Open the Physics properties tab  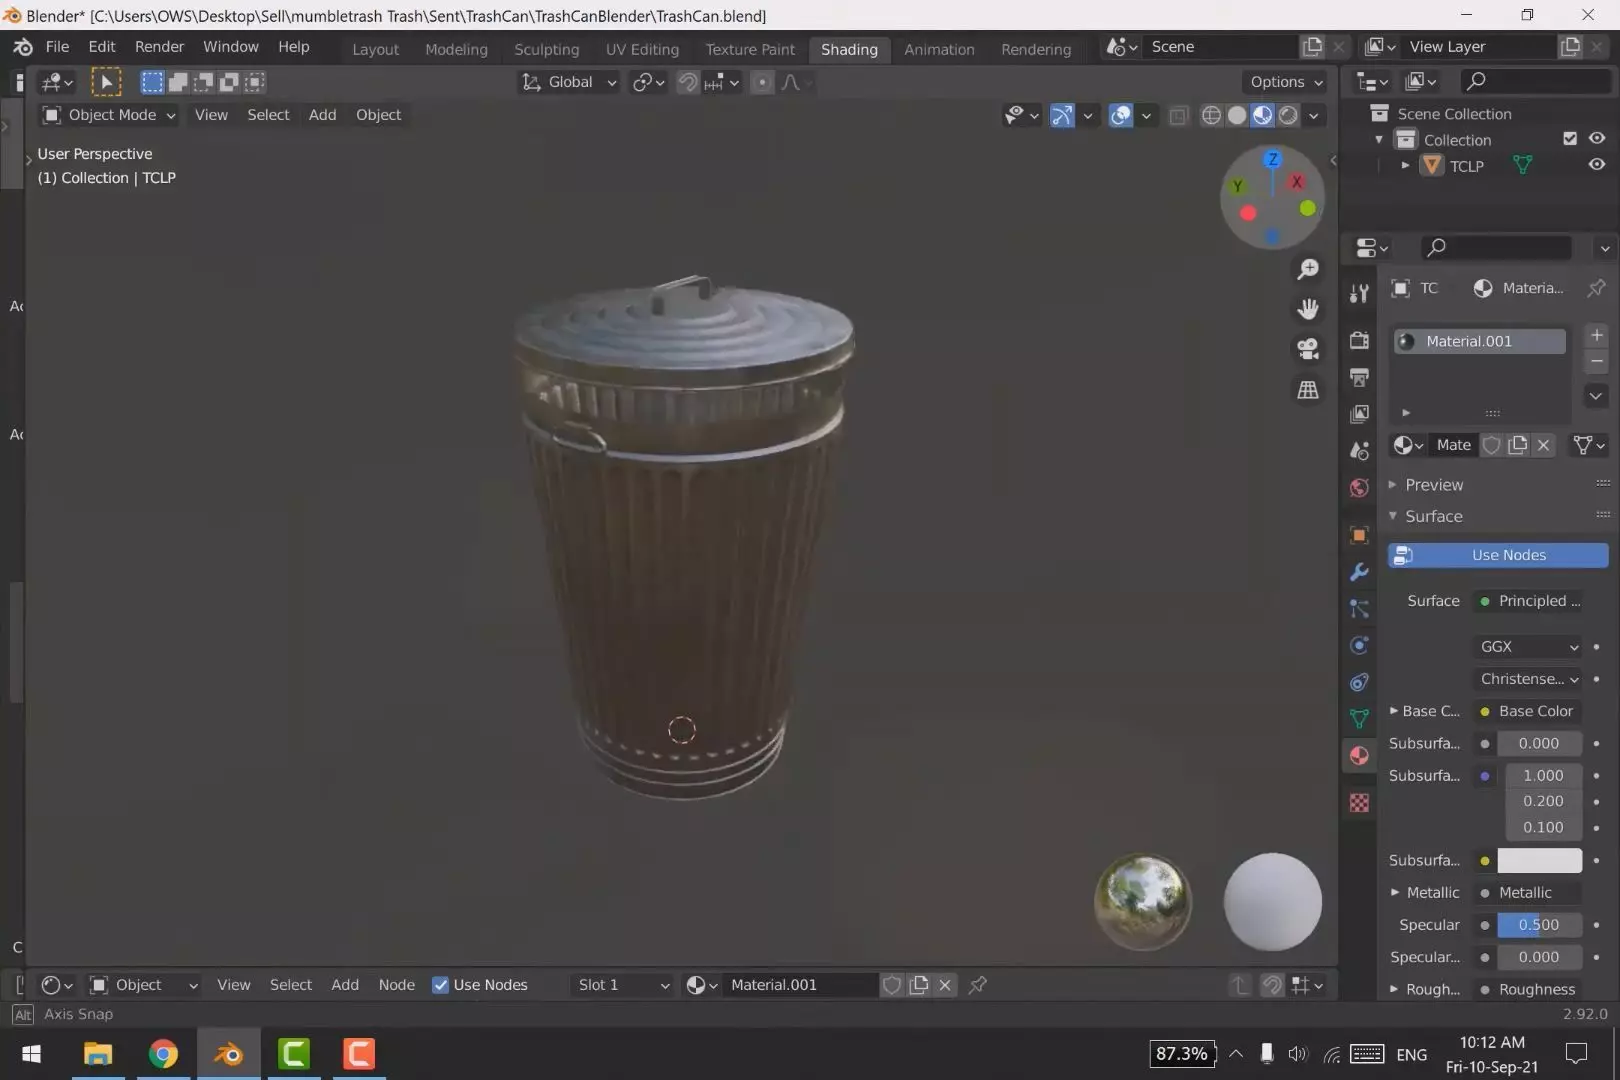1359,645
